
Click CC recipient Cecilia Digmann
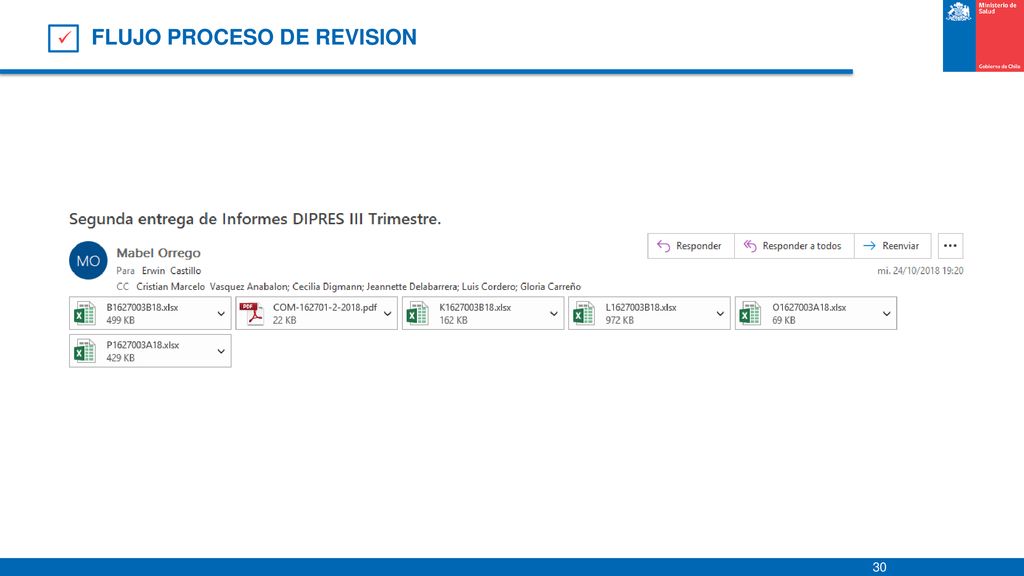pos(327,287)
